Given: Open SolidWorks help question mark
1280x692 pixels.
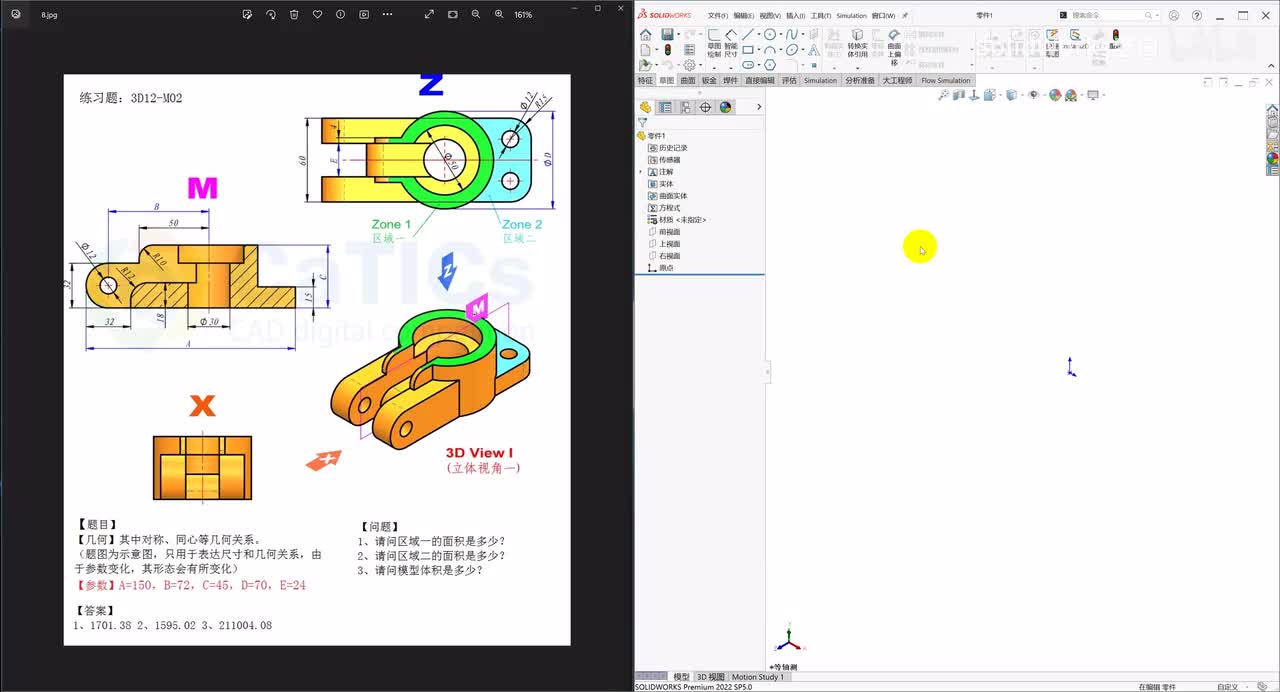Looking at the screenshot, I should pyautogui.click(x=1197, y=15).
